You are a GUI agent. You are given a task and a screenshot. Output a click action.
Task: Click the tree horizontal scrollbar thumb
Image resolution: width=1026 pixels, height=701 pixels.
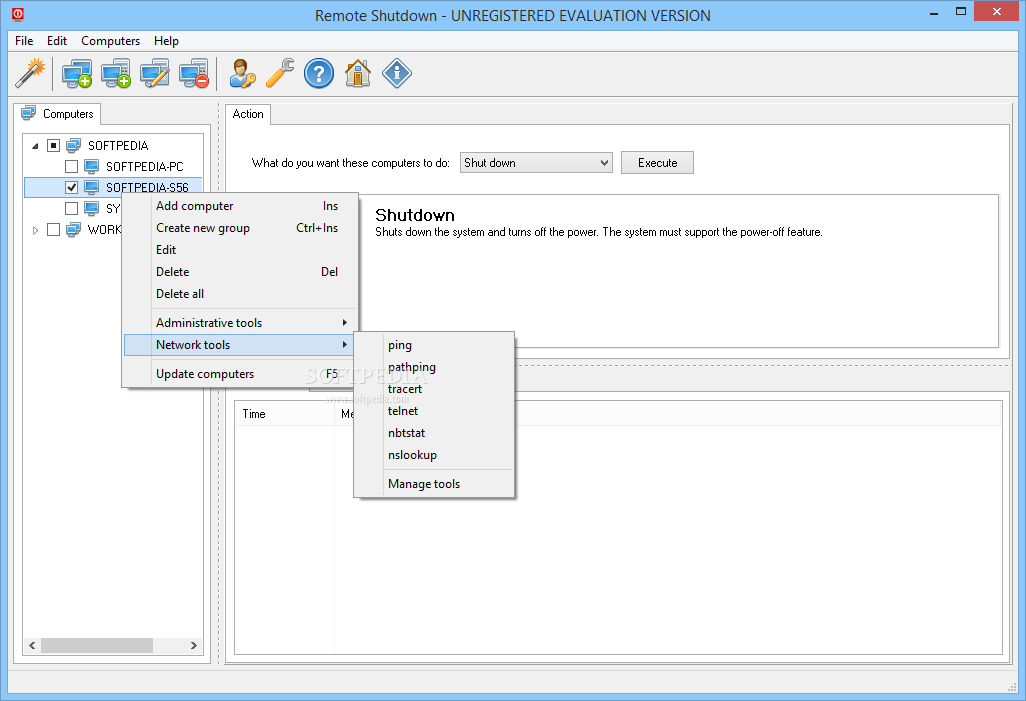click(x=97, y=645)
